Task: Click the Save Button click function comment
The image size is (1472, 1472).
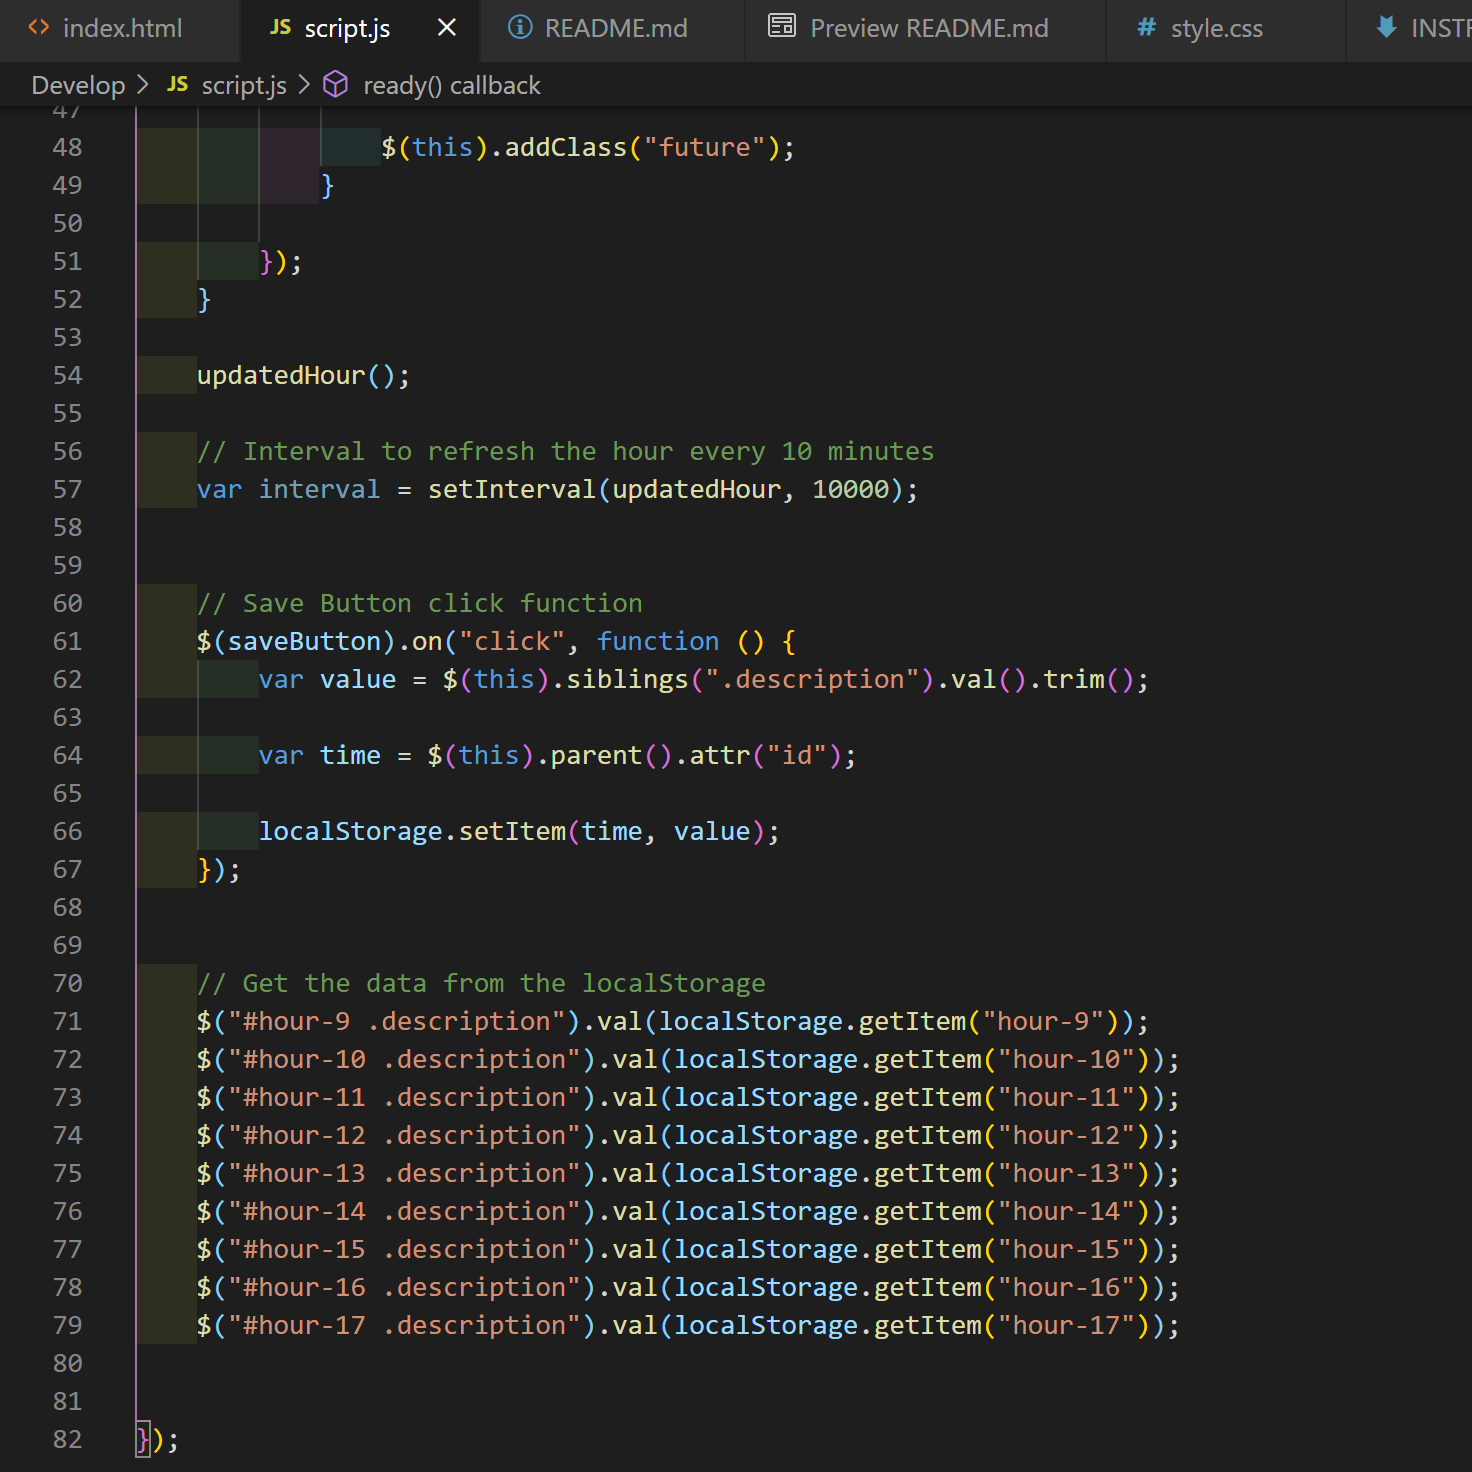Action: 420,603
